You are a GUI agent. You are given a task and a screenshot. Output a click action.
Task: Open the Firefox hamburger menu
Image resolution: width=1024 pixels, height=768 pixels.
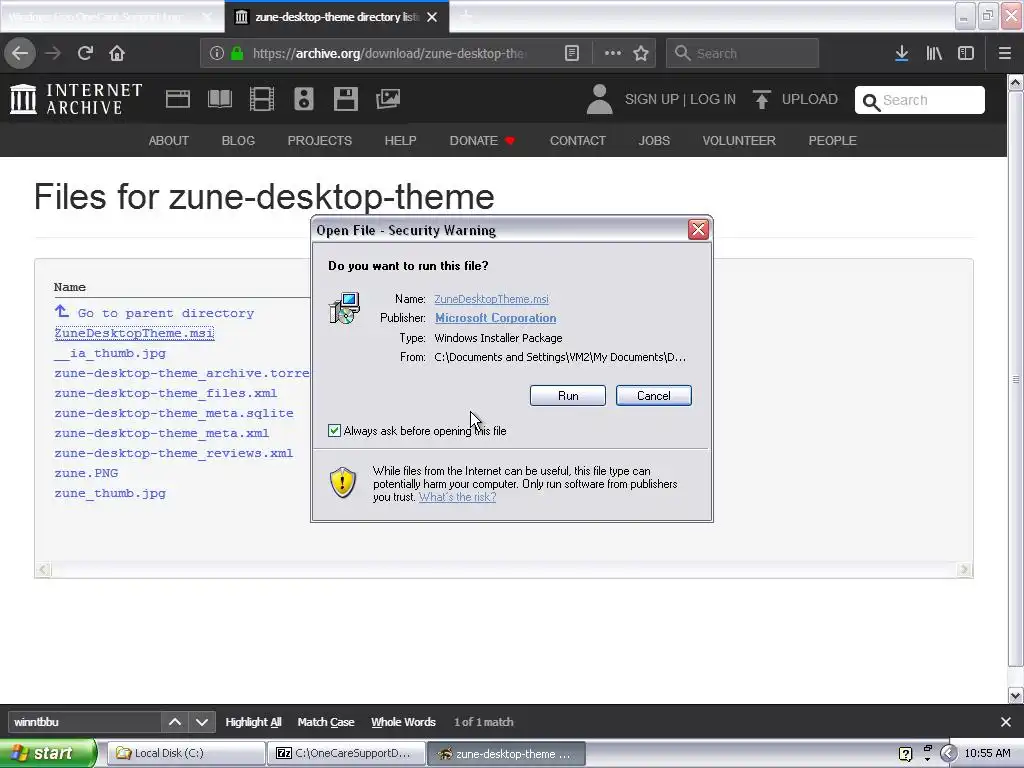click(x=1004, y=54)
